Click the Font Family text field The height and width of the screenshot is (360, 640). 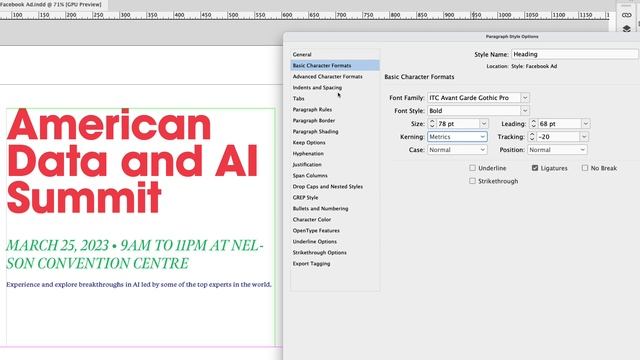click(x=473, y=98)
